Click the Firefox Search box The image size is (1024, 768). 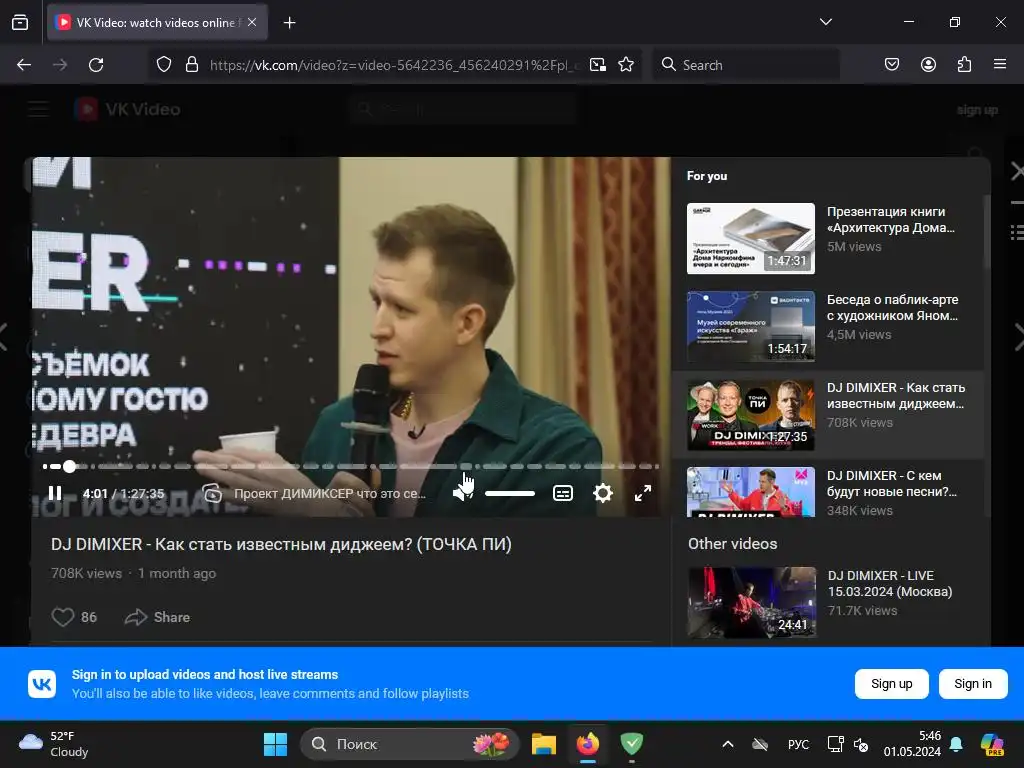(x=746, y=65)
